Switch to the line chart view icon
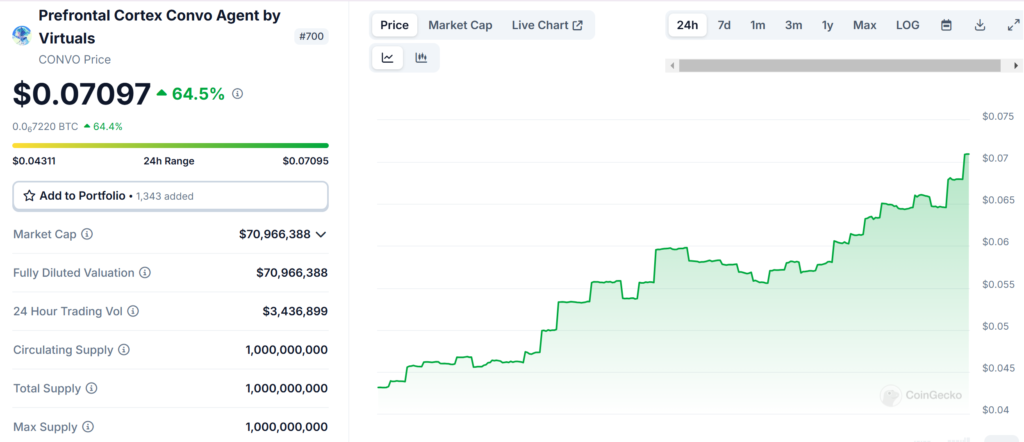 pos(388,58)
